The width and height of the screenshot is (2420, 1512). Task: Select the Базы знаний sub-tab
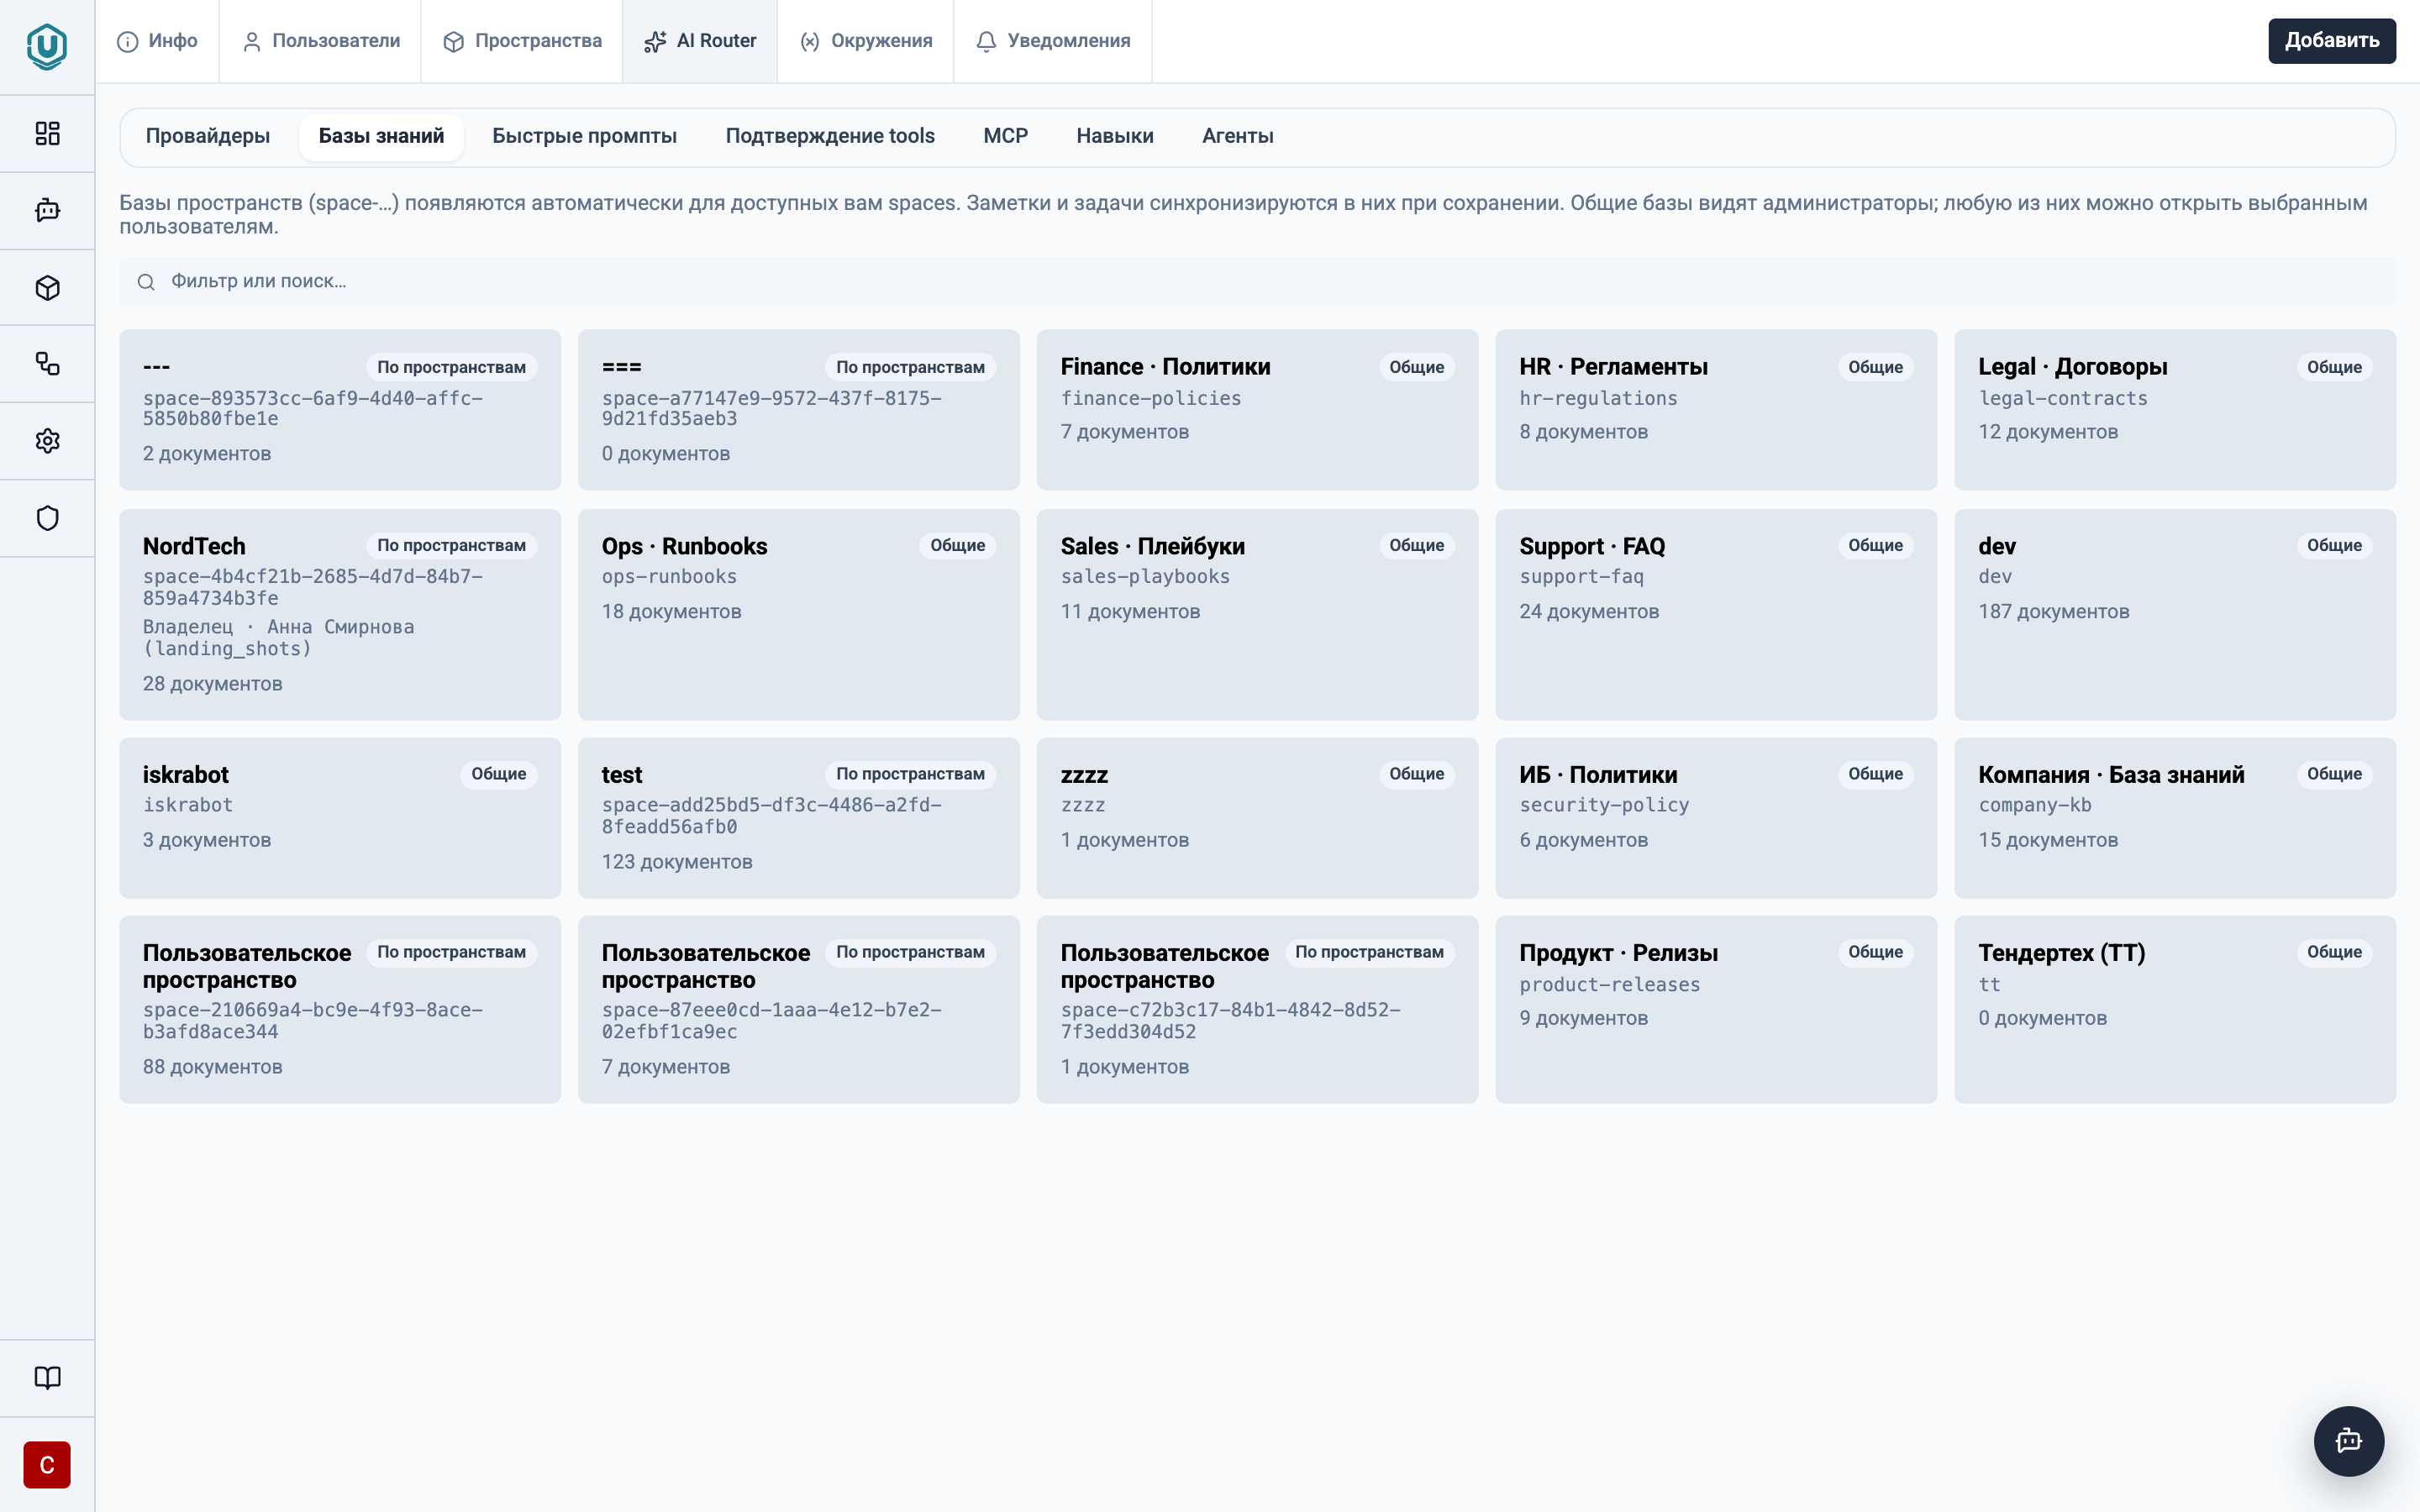tap(381, 136)
